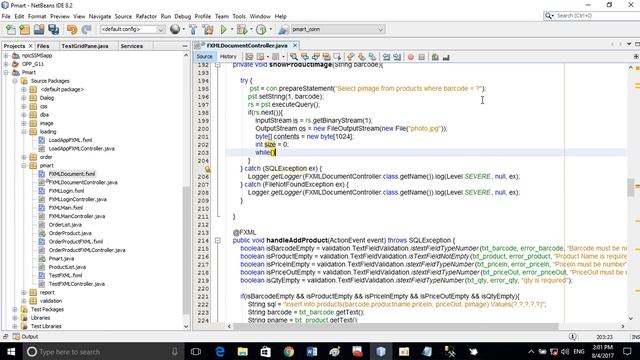Click Shift Line Left icon
Screen dimensions: 640x360
(386, 57)
